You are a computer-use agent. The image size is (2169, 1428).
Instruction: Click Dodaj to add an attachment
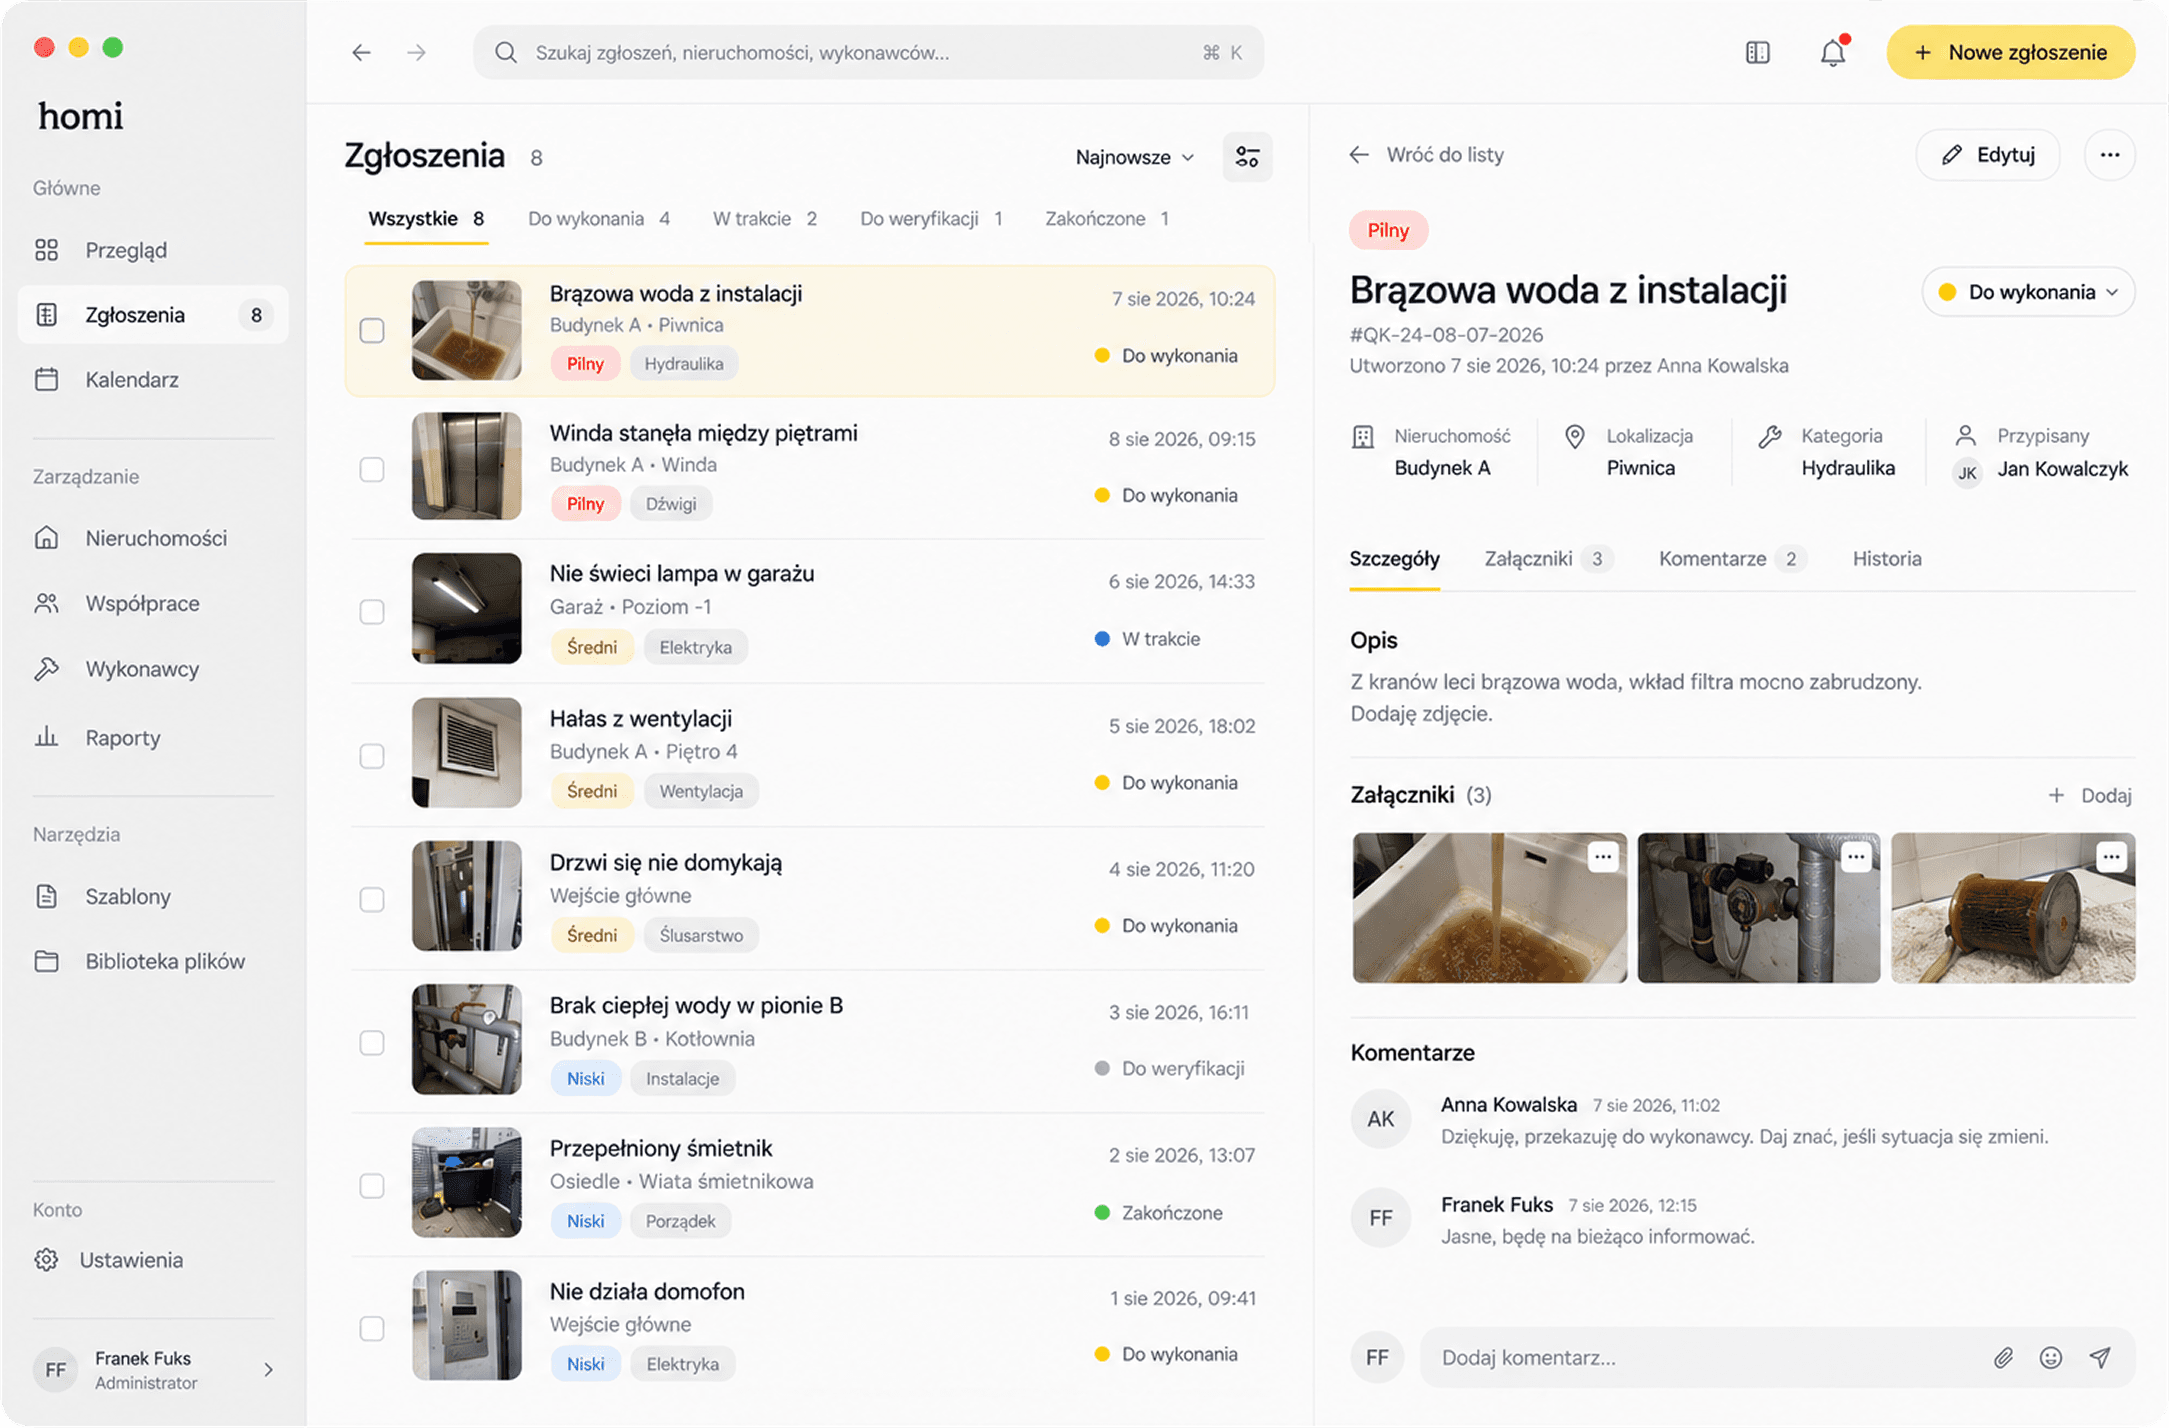tap(2090, 795)
